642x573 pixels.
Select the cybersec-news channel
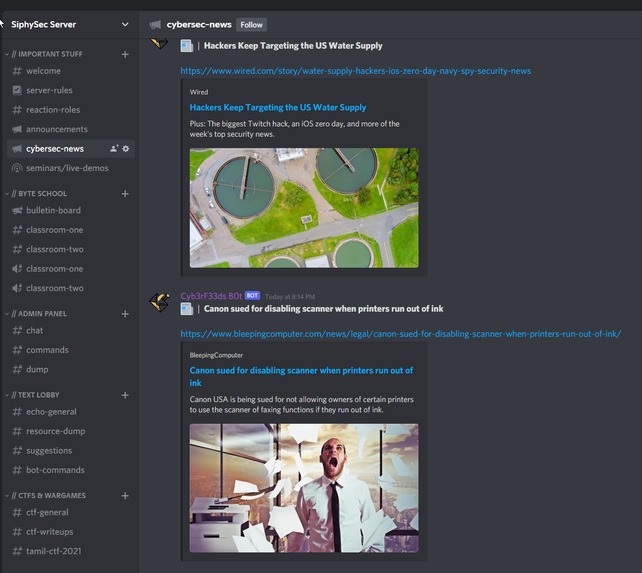(70, 149)
